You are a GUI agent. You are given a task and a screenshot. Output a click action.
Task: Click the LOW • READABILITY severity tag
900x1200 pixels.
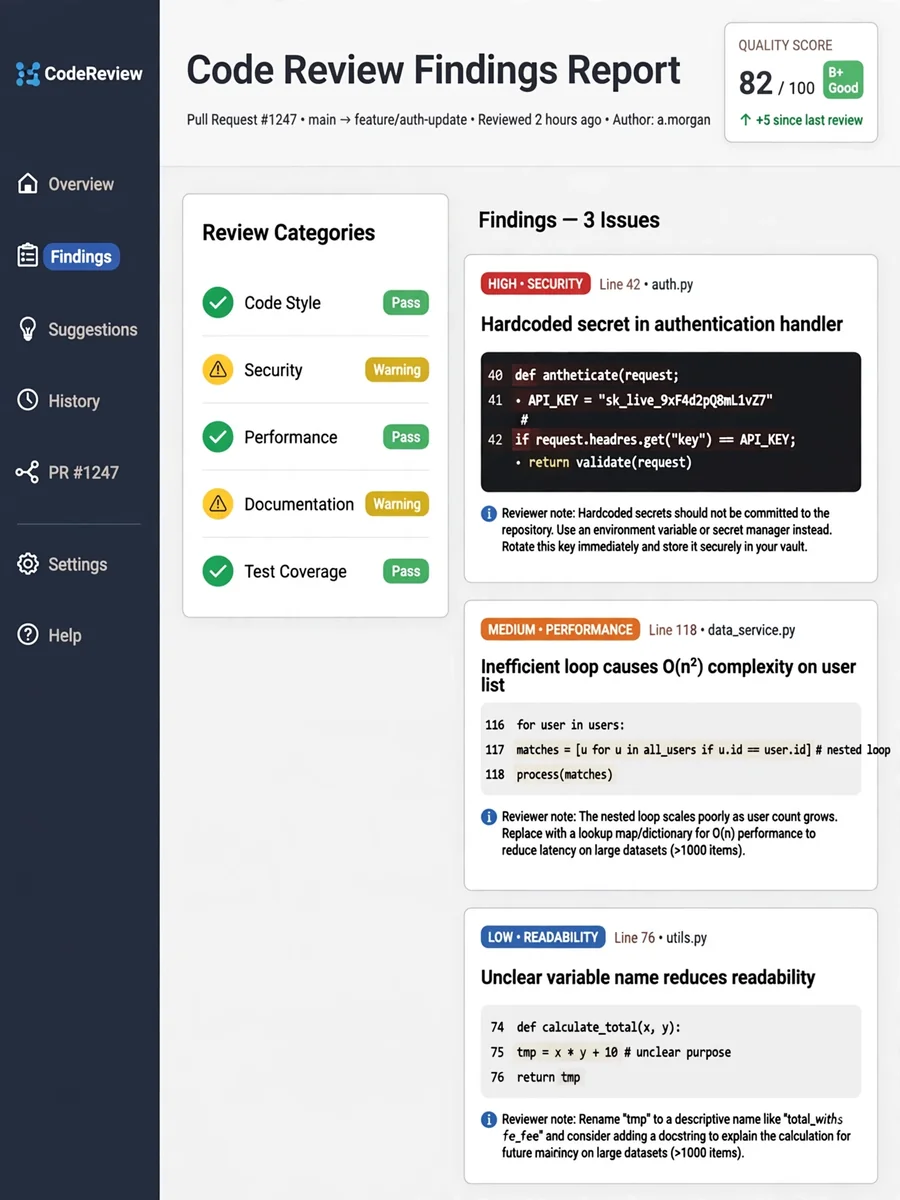pyautogui.click(x=543, y=937)
